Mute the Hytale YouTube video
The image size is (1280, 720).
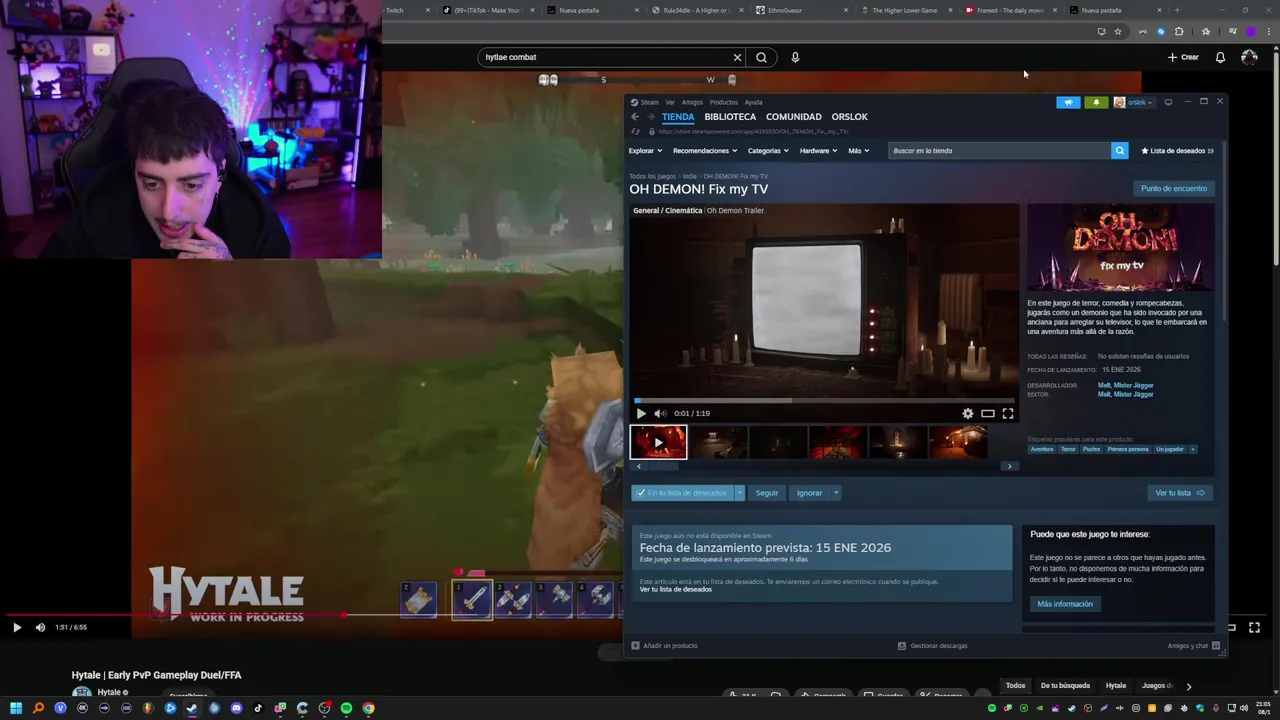(40, 627)
